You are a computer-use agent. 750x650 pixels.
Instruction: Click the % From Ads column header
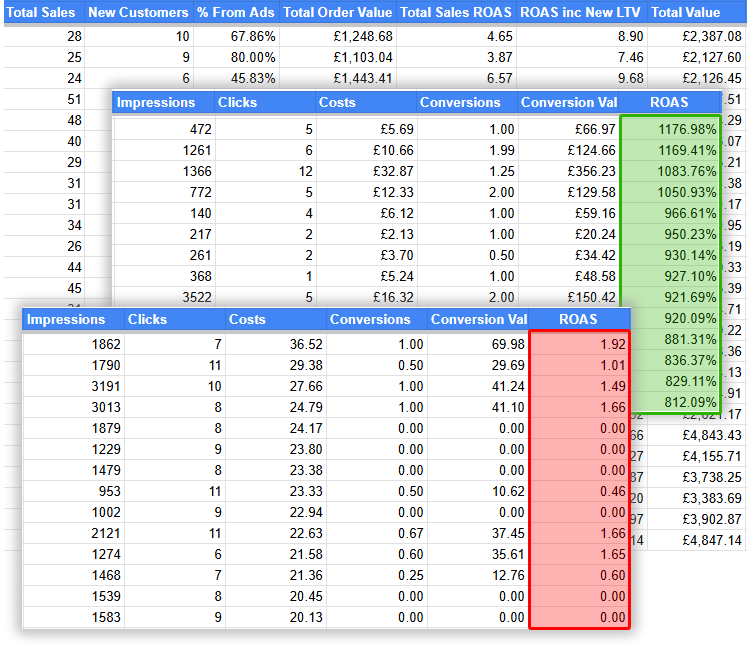[236, 13]
